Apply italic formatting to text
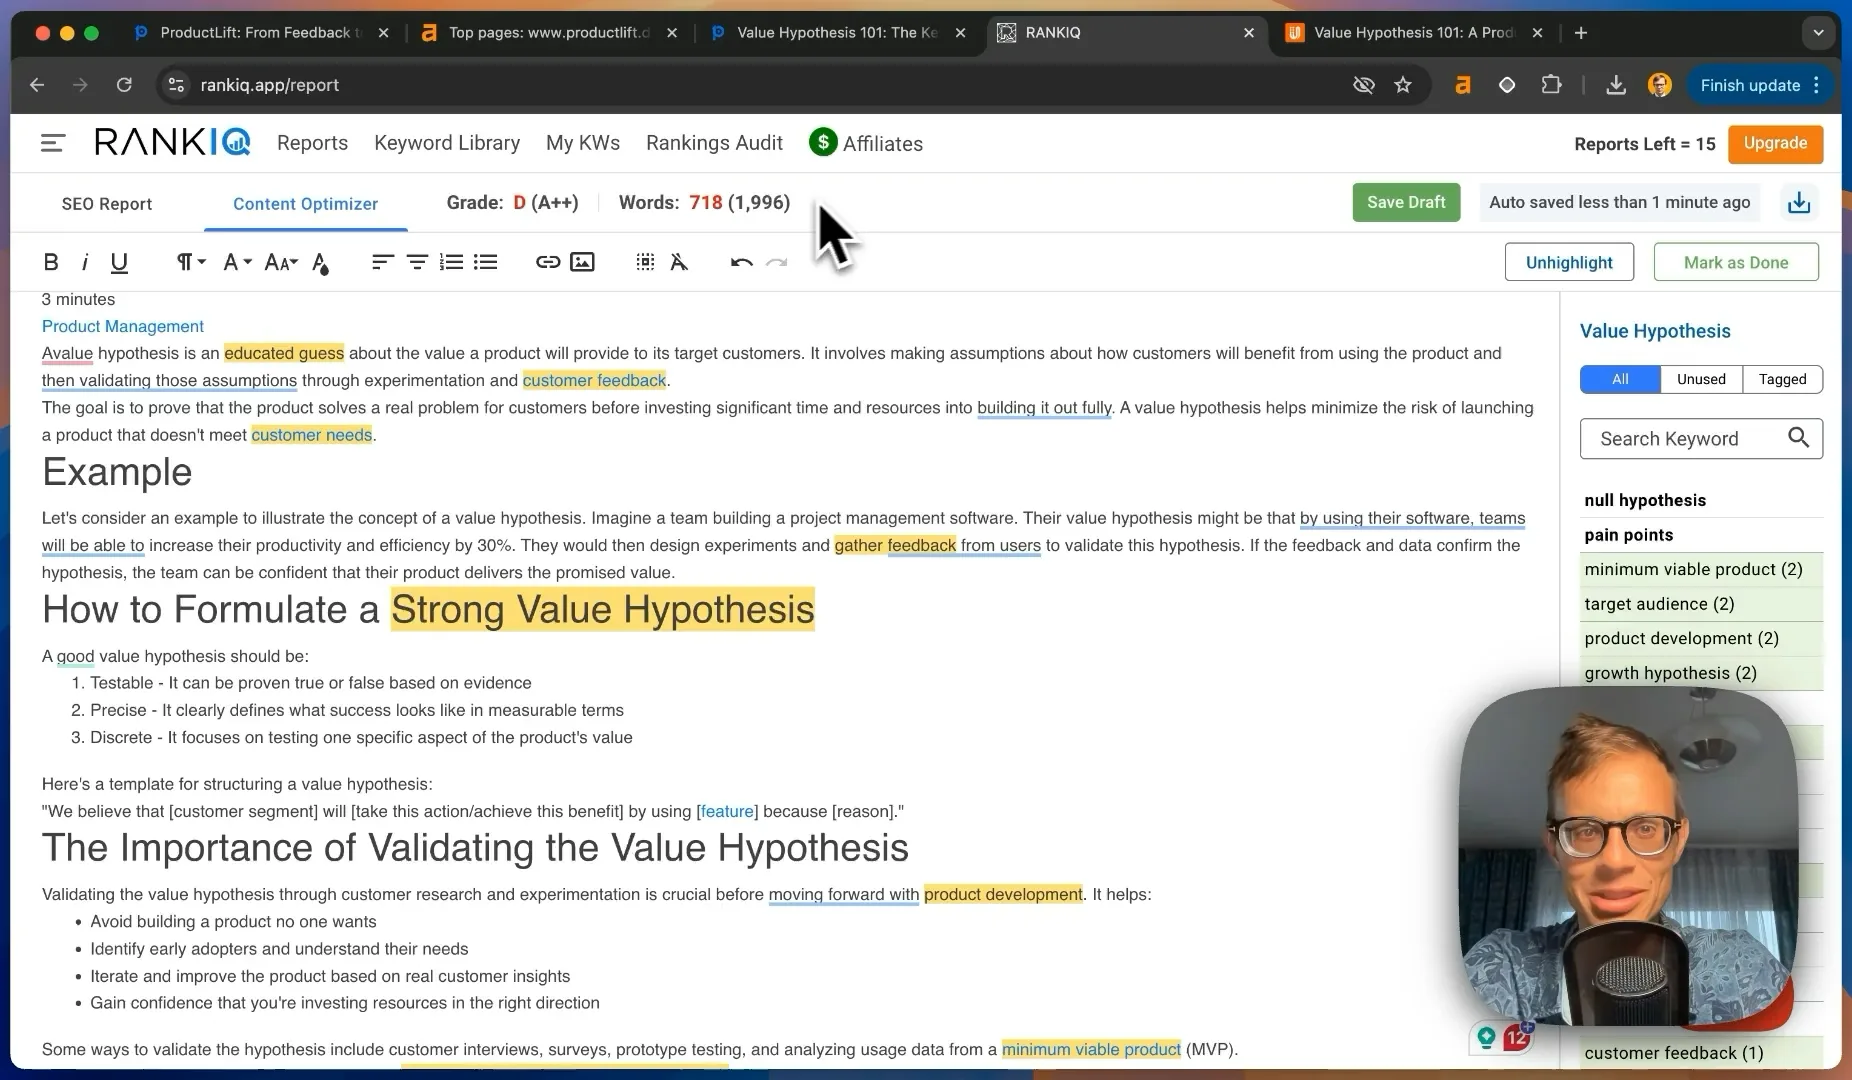The width and height of the screenshot is (1852, 1080). point(85,262)
